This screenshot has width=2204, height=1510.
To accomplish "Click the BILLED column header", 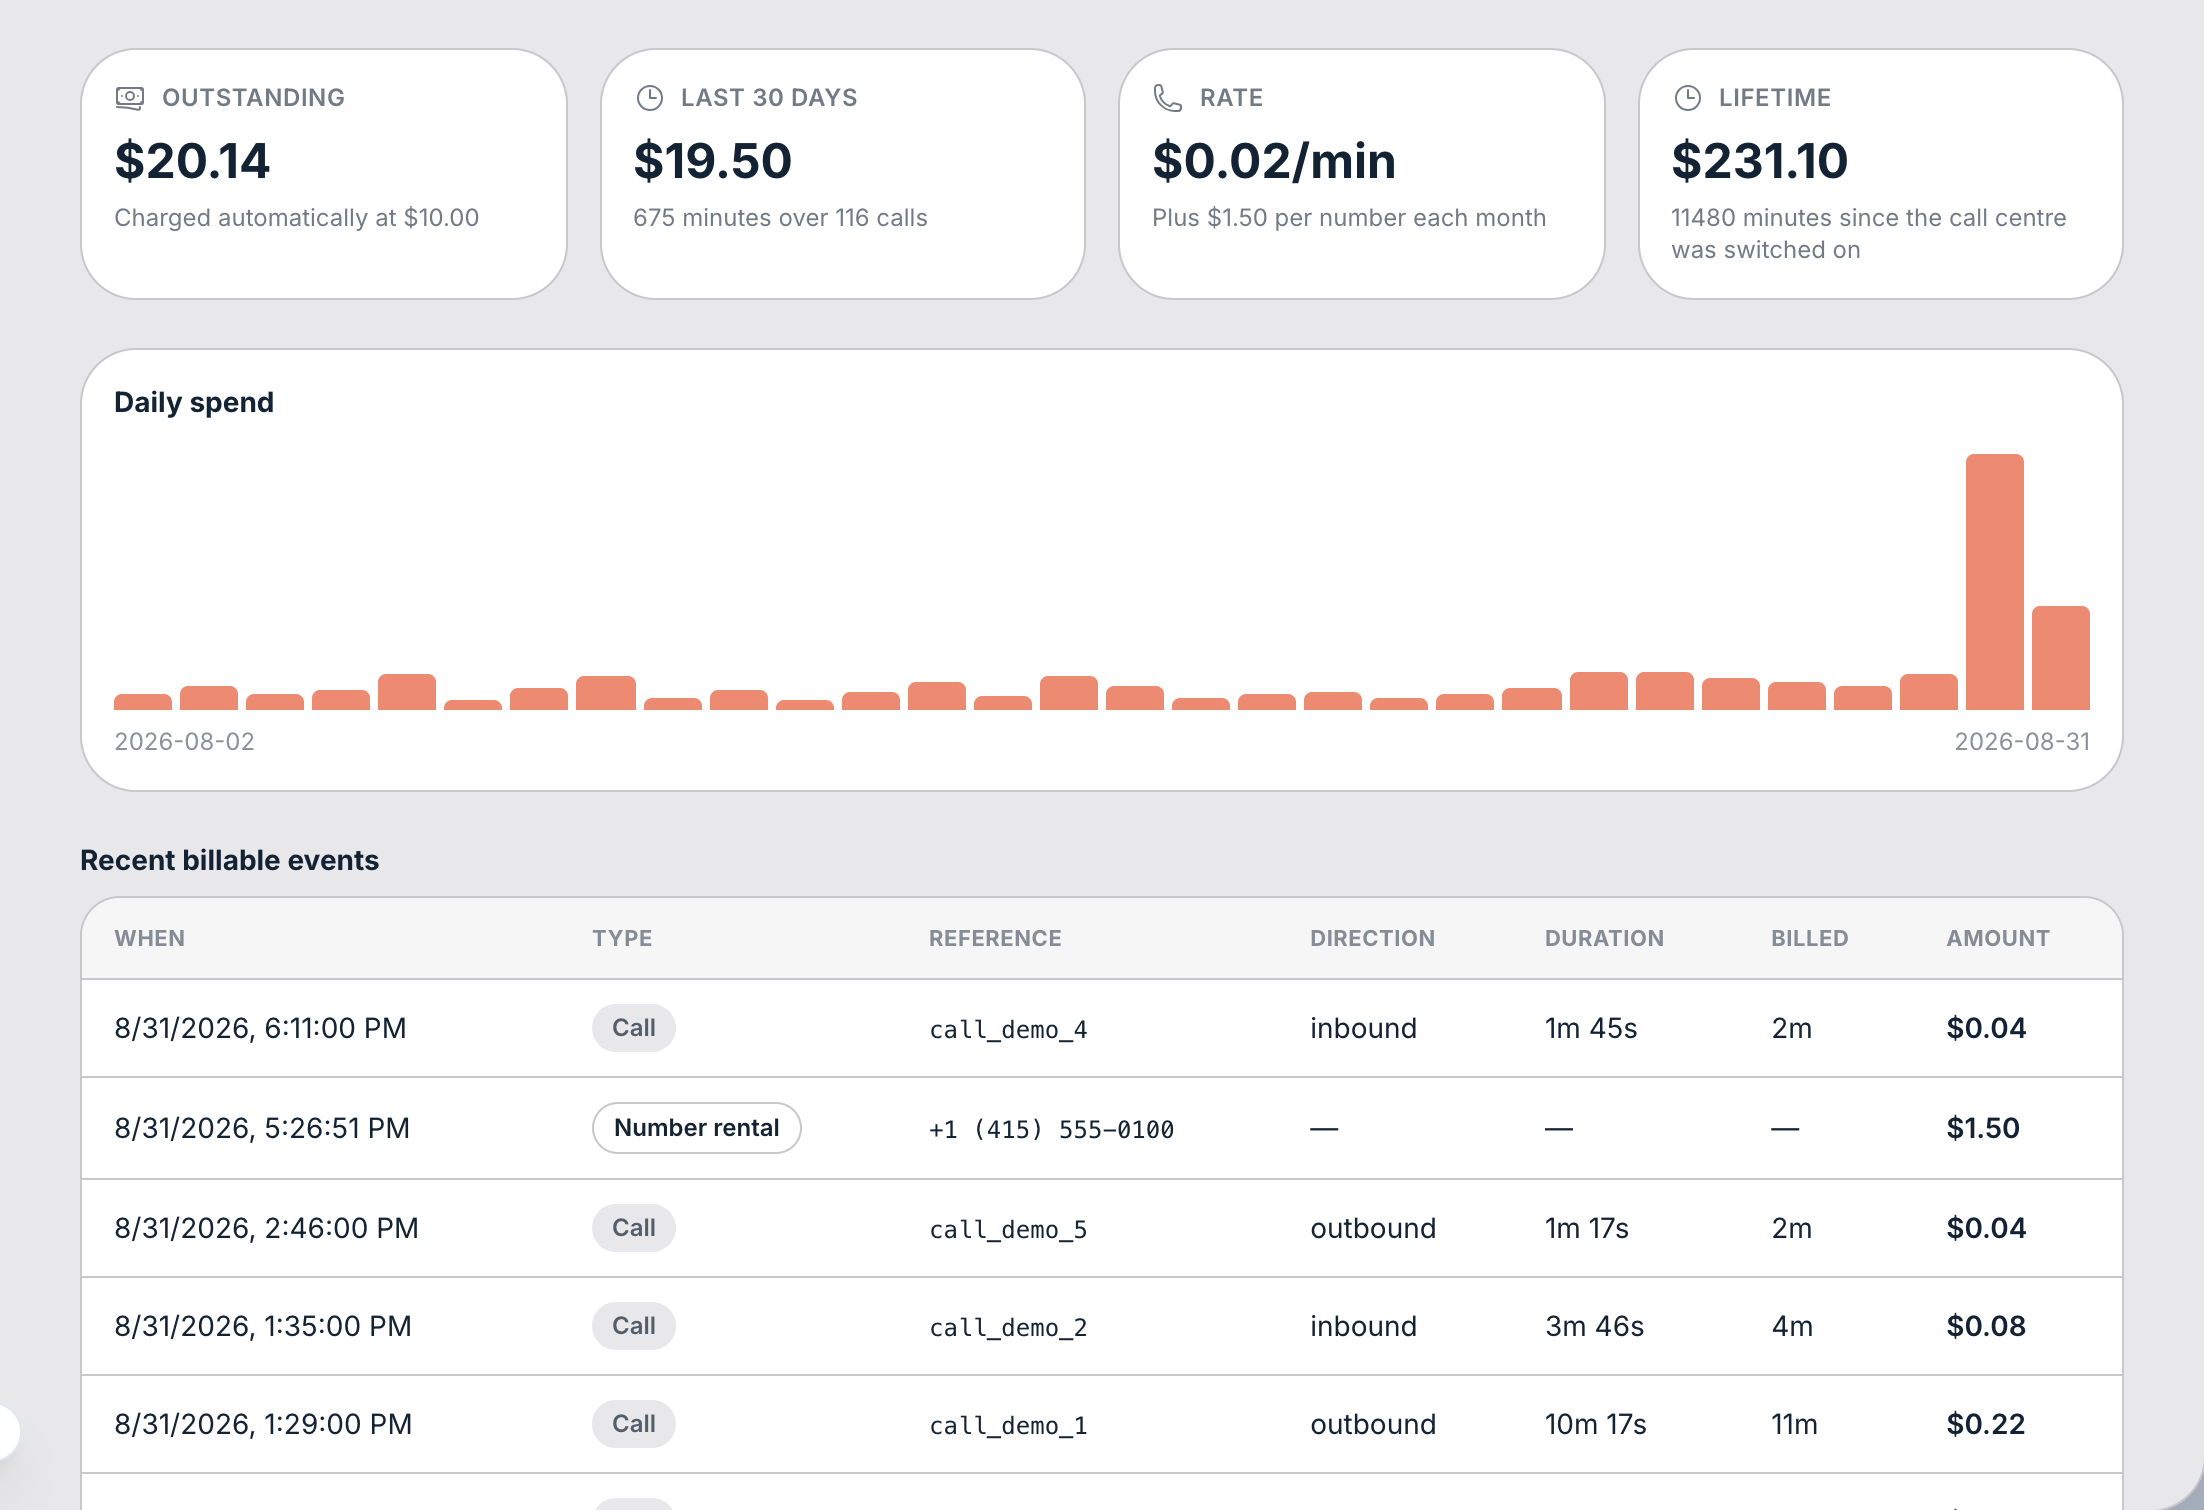I will click(x=1810, y=938).
